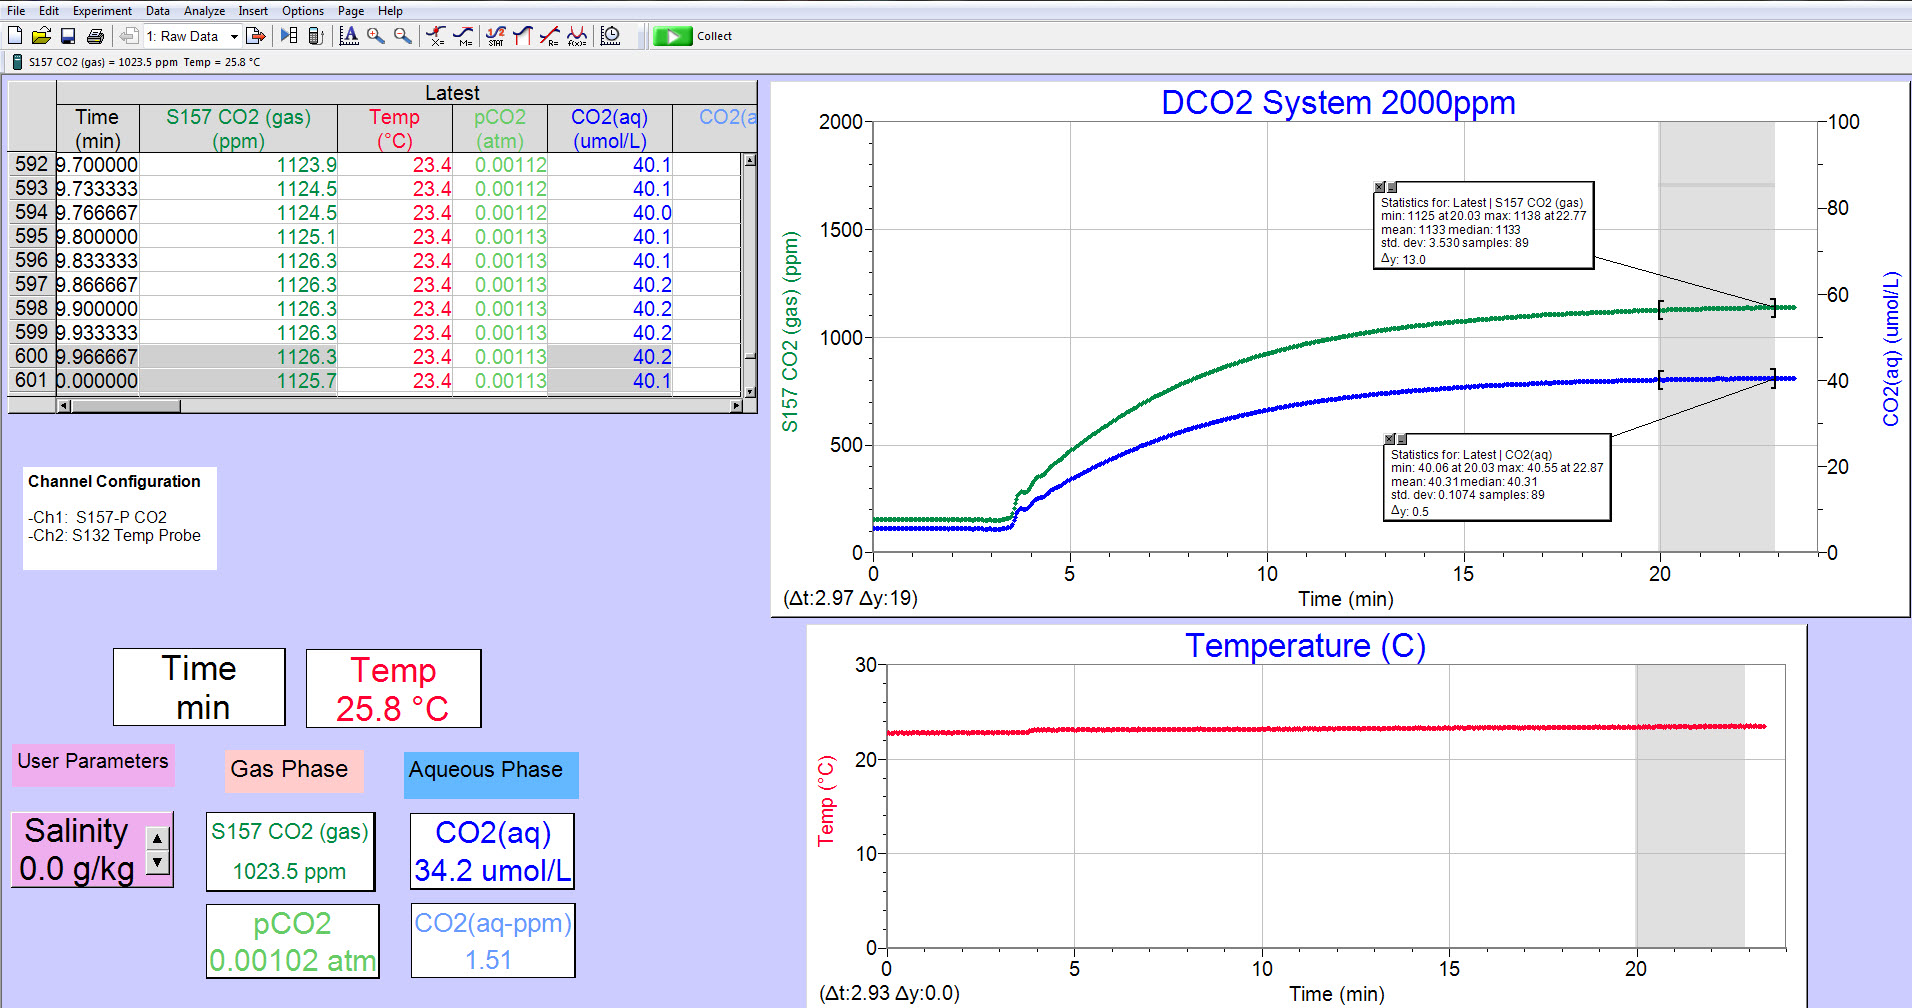Open the Analyze menu

203,10
